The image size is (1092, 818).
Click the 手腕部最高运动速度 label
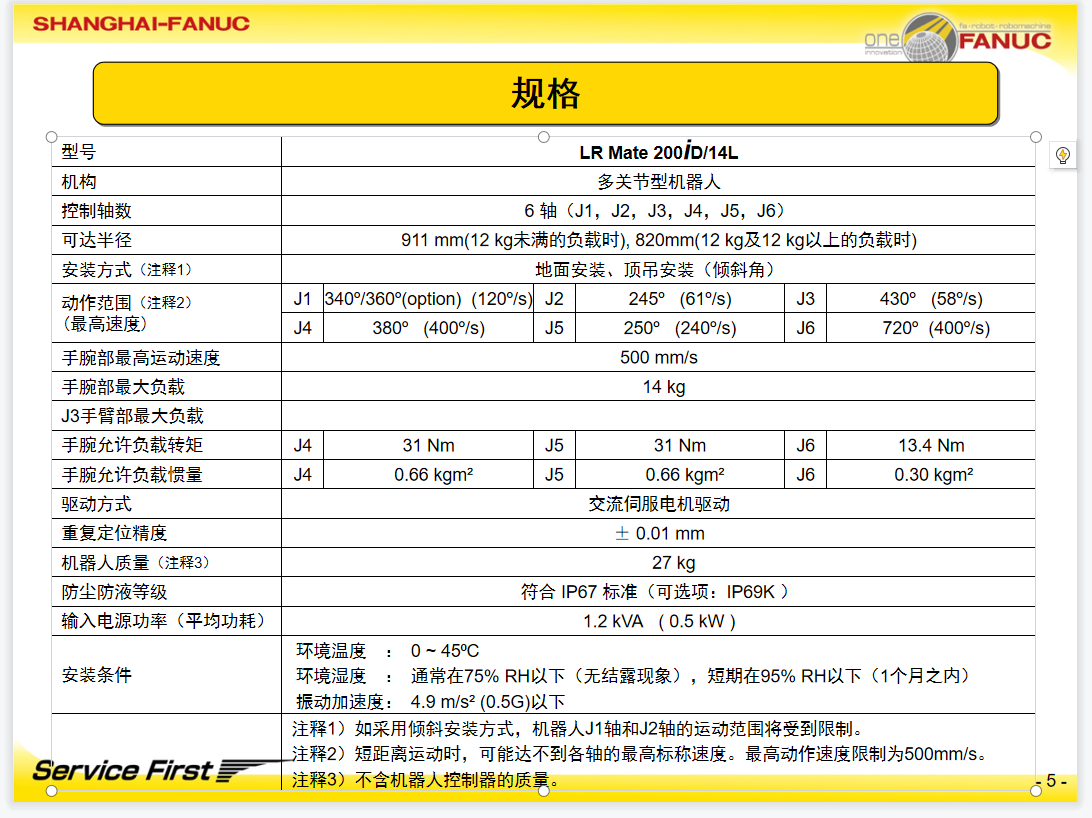pyautogui.click(x=141, y=358)
